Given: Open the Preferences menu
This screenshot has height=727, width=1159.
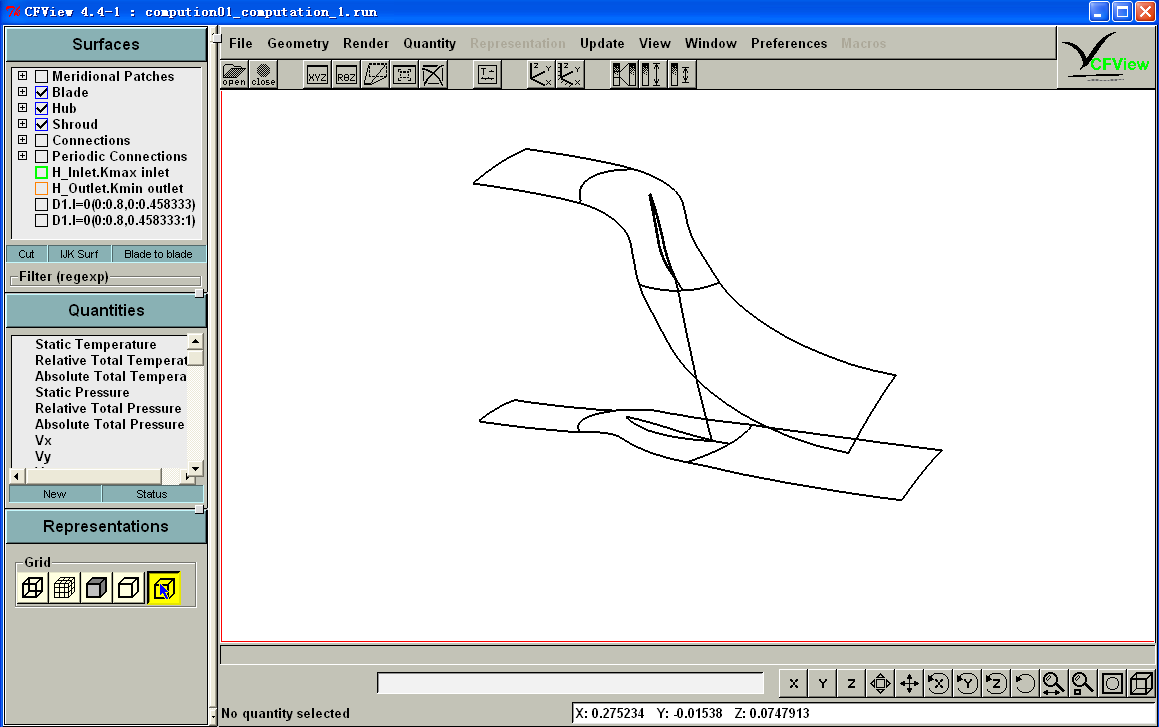Looking at the screenshot, I should click(x=789, y=43).
